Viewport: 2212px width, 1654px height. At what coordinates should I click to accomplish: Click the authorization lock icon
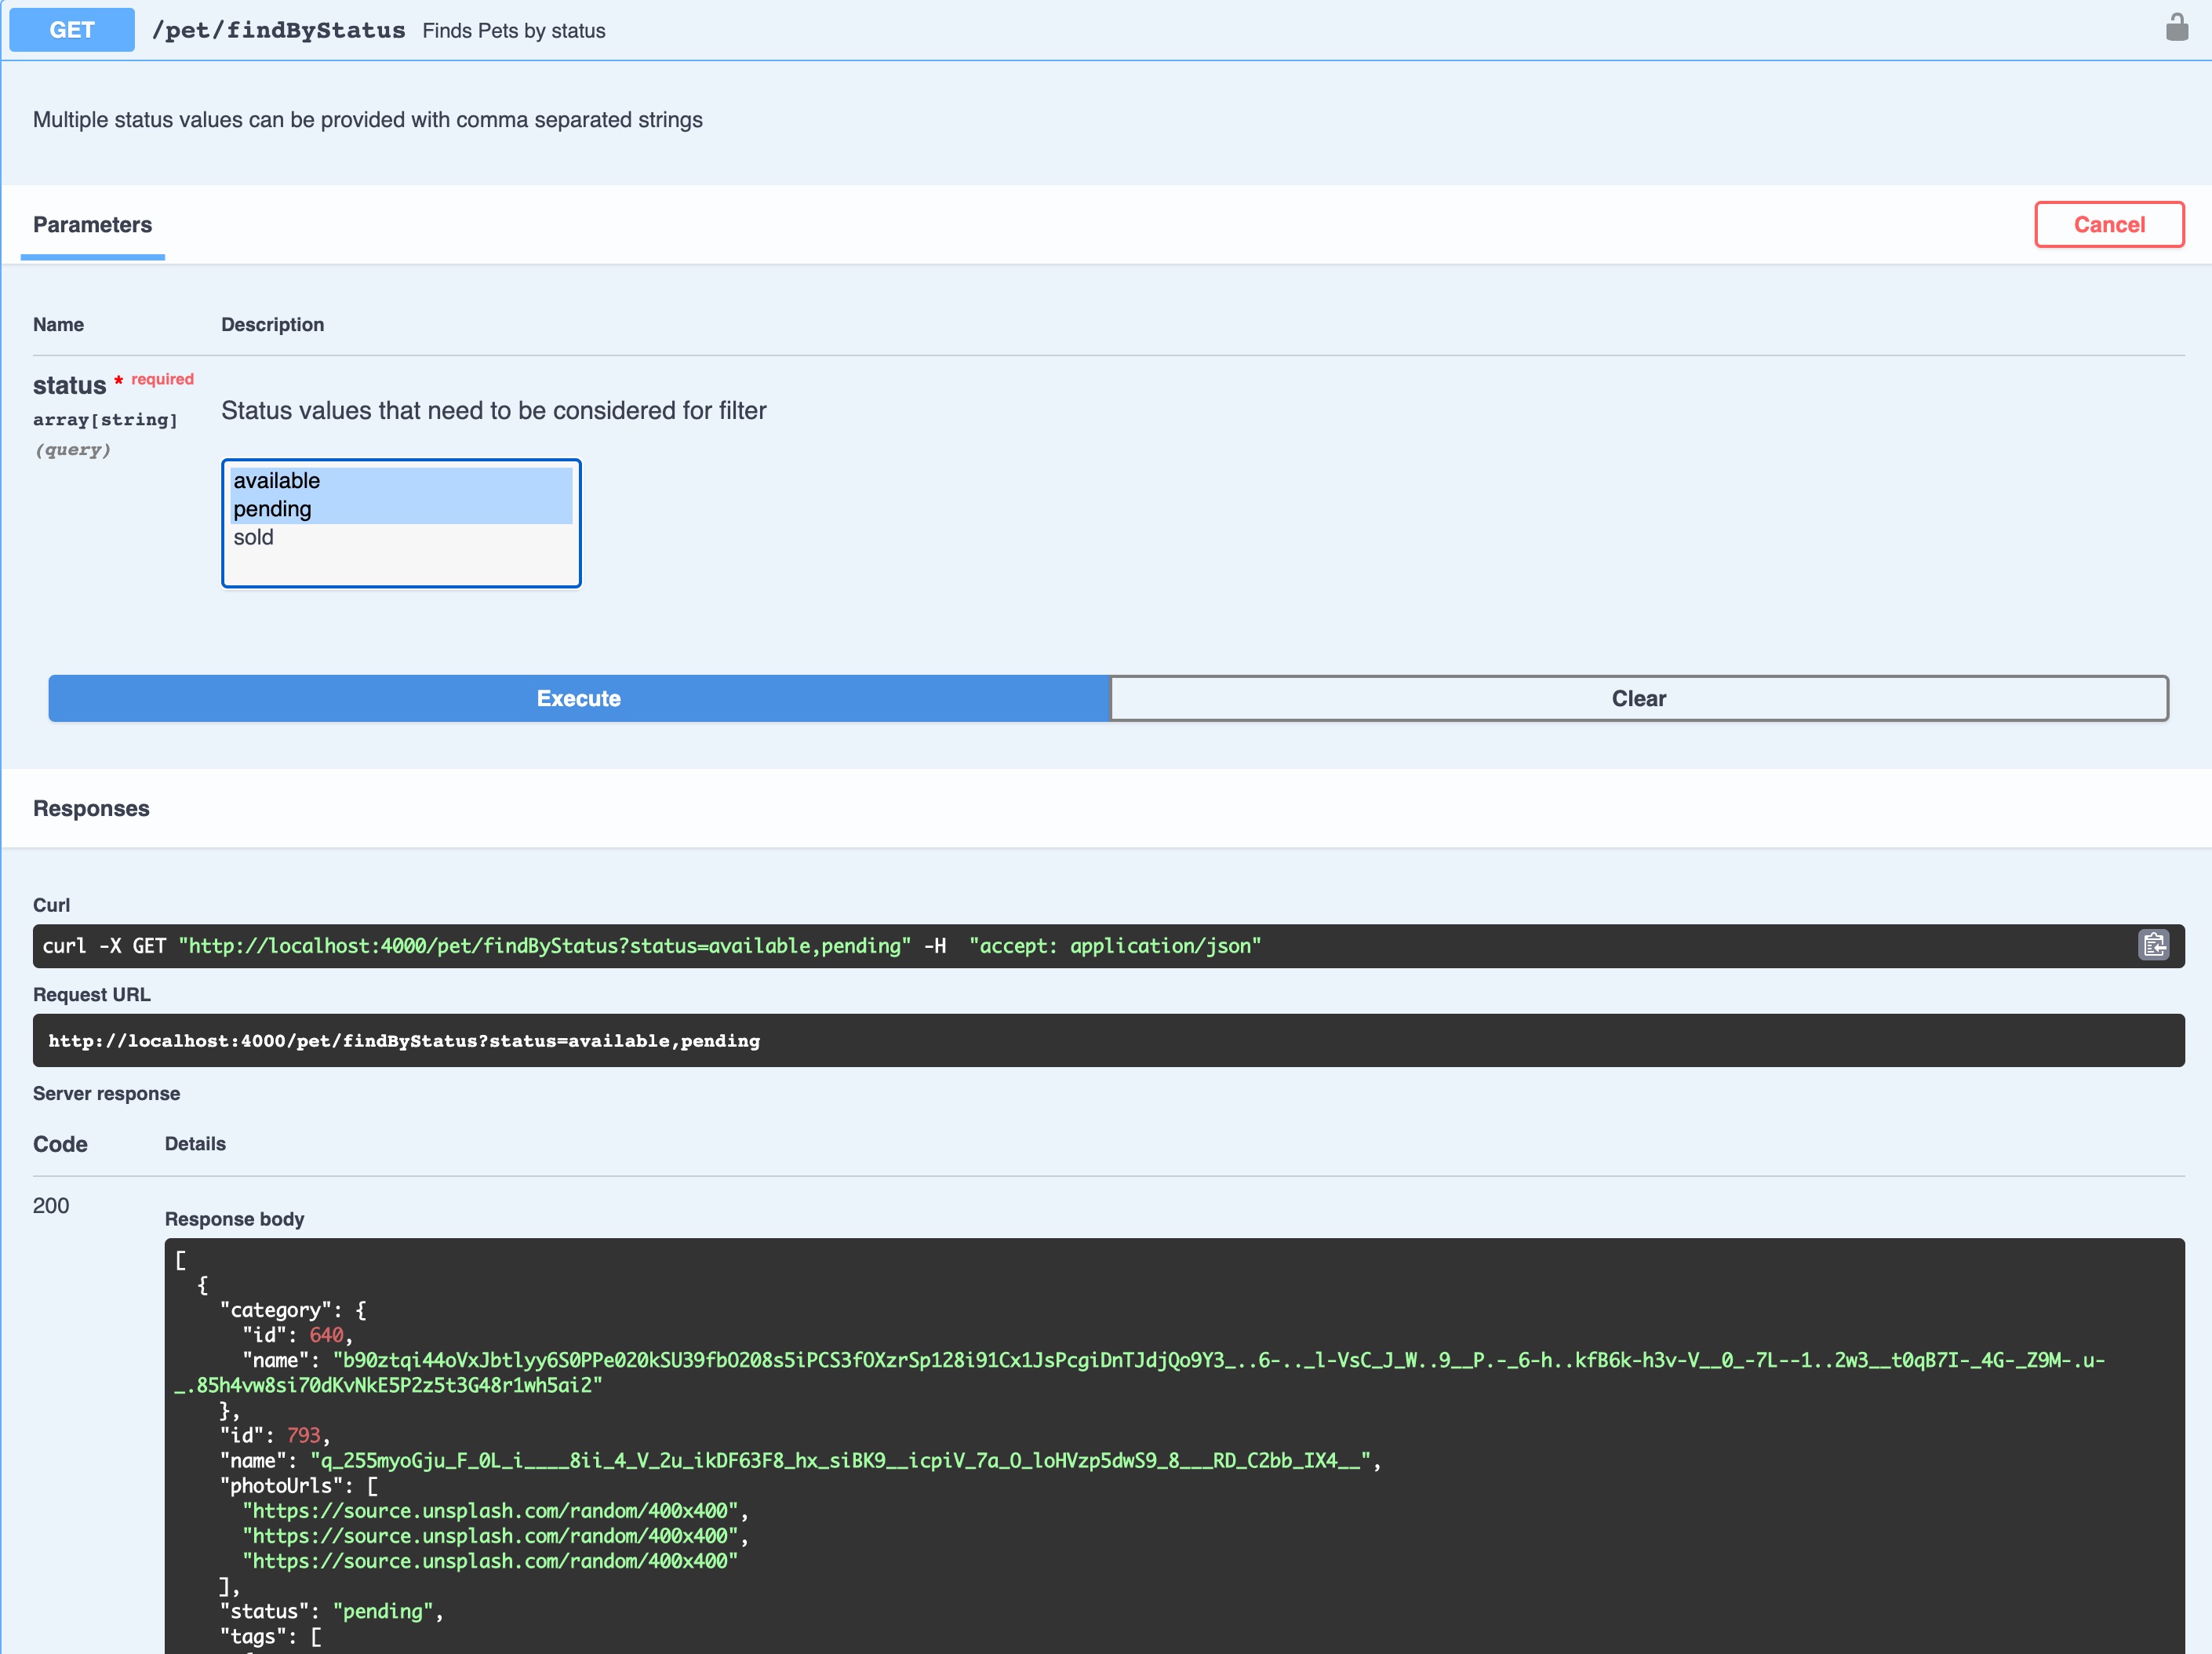[x=2176, y=28]
